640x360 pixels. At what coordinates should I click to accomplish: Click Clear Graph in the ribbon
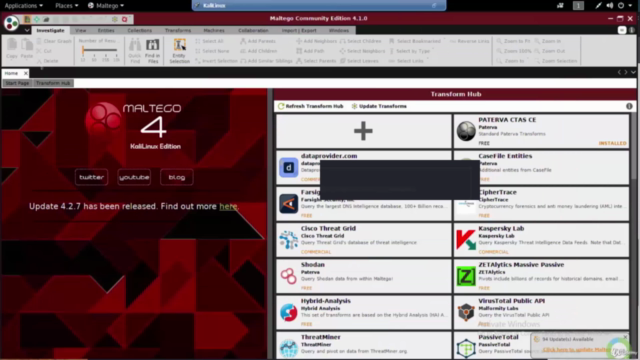[54, 41]
